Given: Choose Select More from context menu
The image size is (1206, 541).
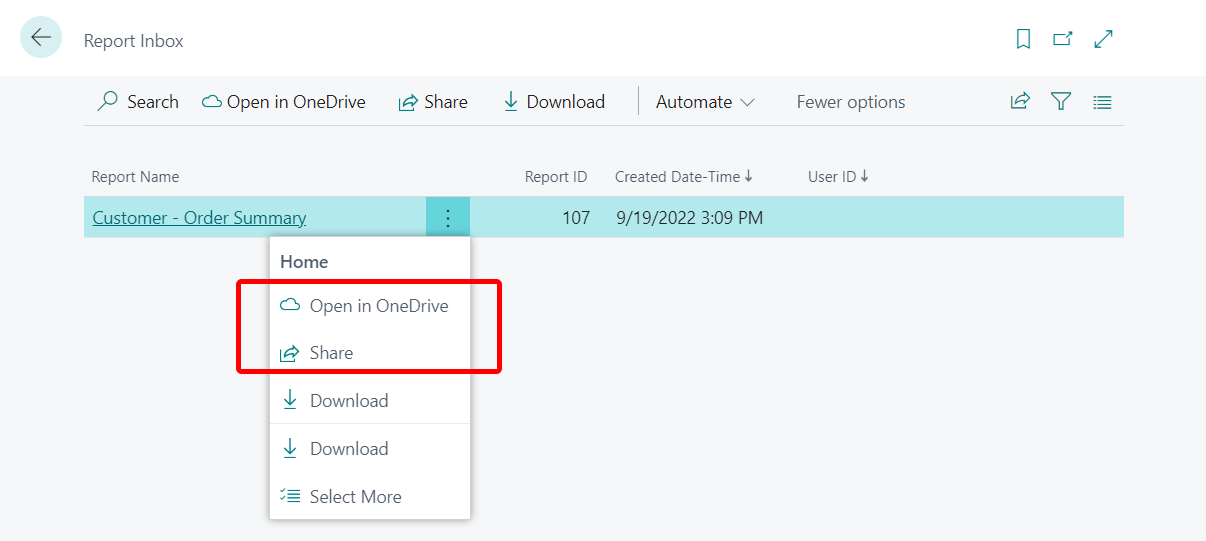Looking at the screenshot, I should pyautogui.click(x=370, y=497).
